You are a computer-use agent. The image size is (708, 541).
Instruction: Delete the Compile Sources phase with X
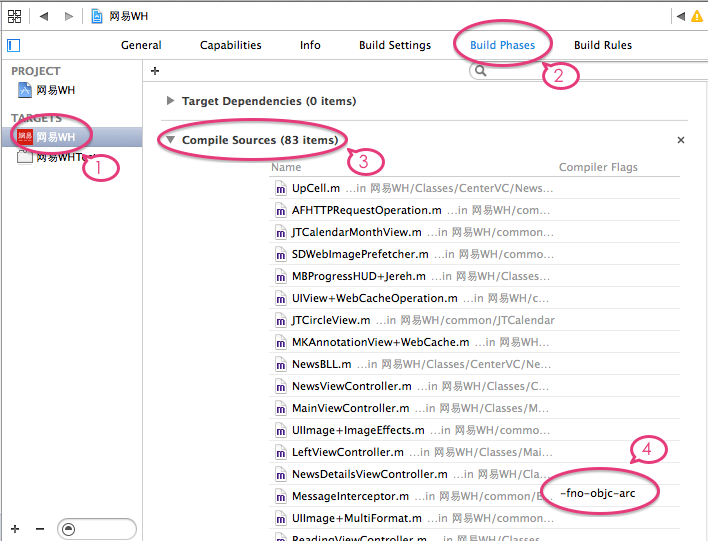pos(681,140)
